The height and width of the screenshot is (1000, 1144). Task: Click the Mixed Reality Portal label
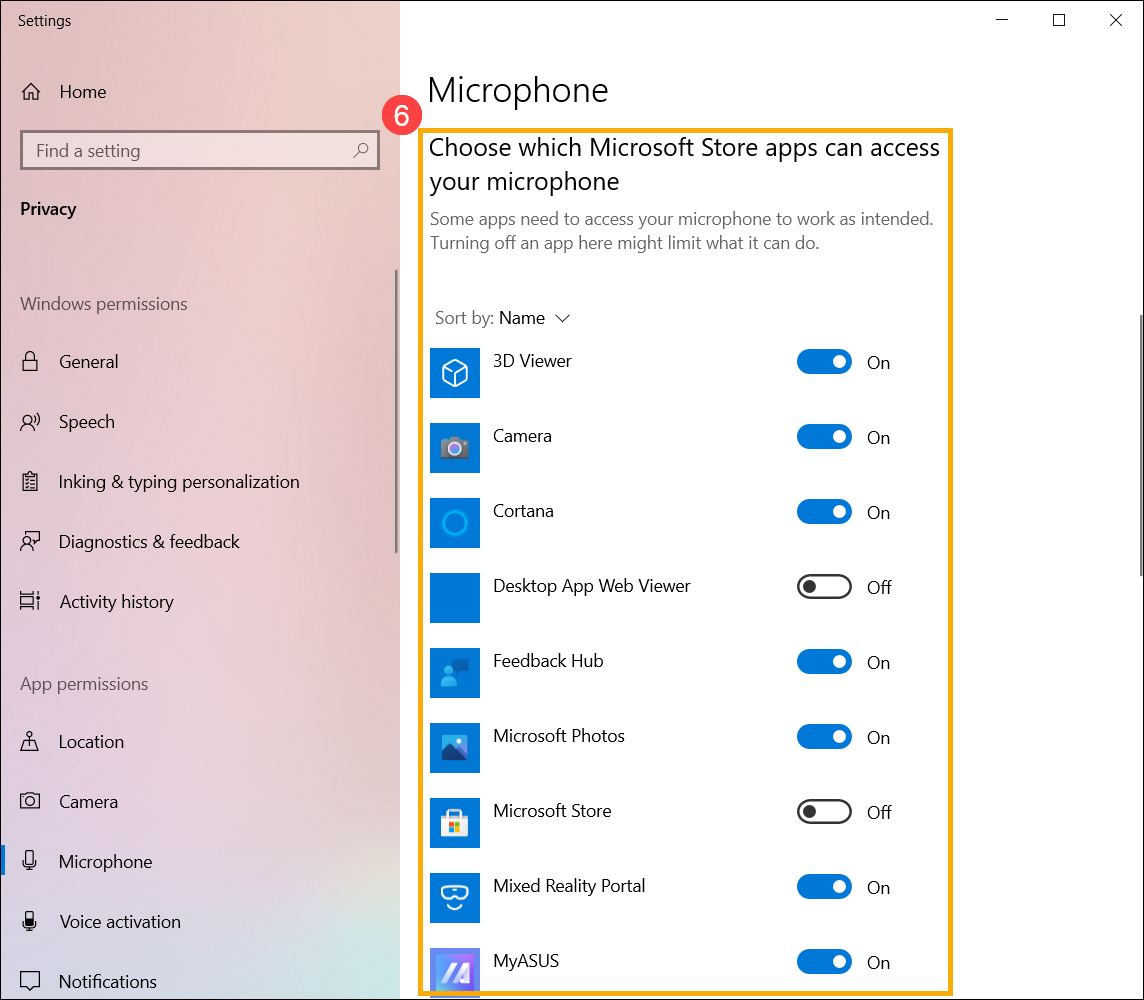569,885
